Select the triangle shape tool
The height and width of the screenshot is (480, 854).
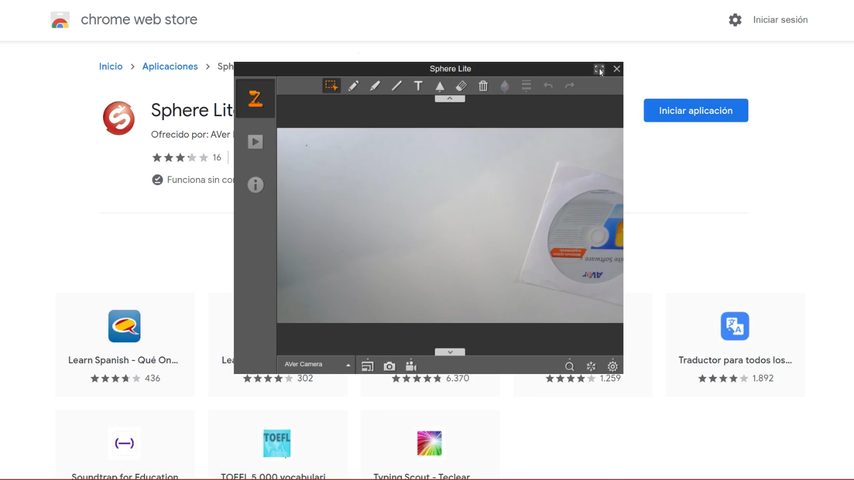440,86
